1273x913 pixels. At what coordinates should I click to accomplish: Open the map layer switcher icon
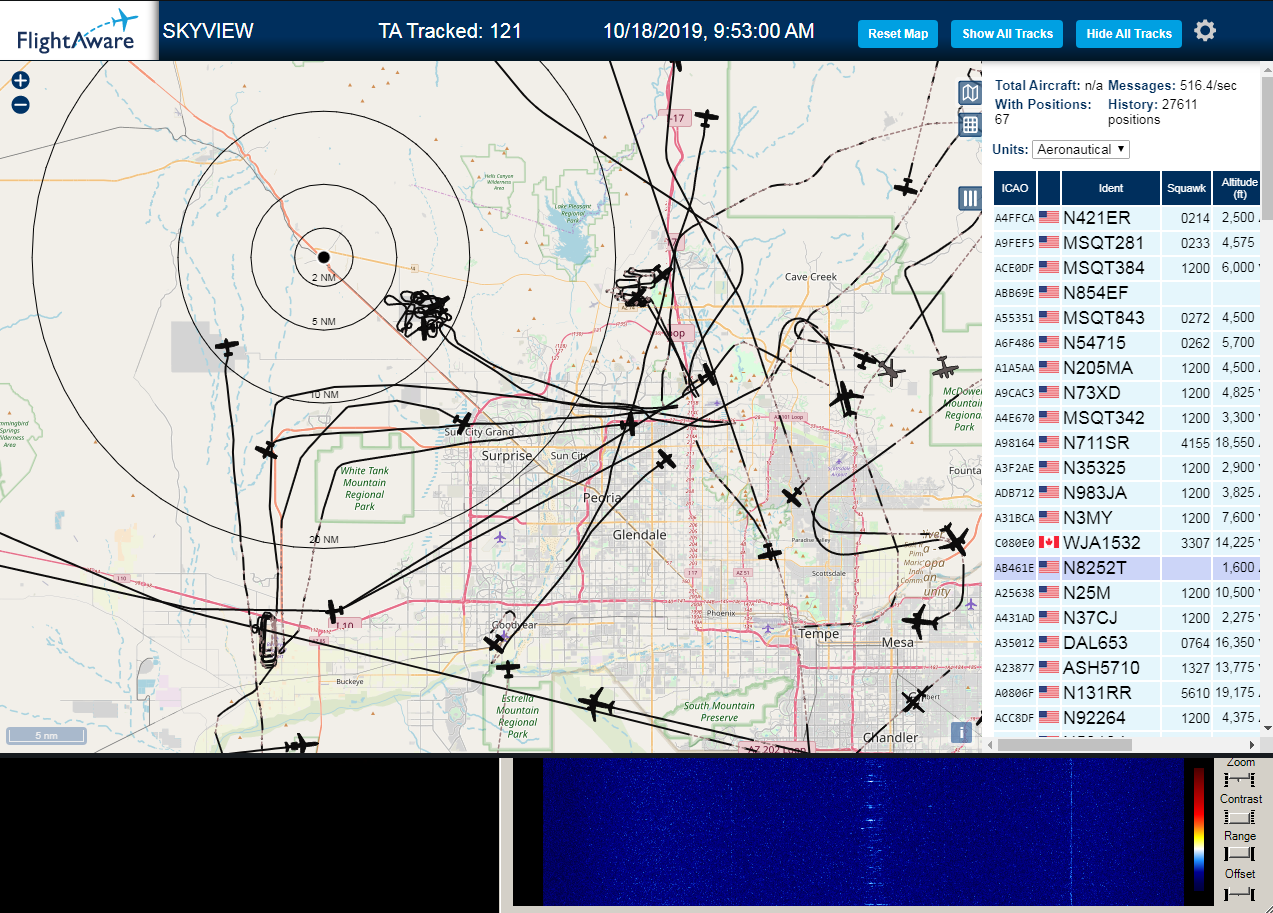[969, 93]
